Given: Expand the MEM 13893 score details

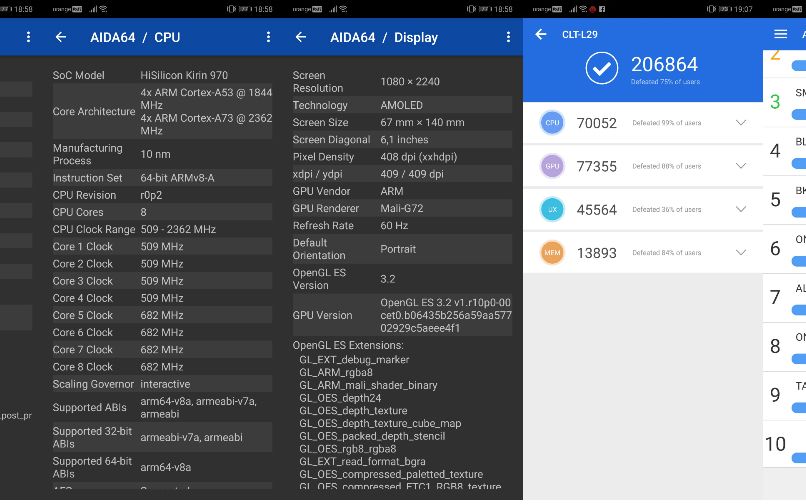Looking at the screenshot, I should (x=741, y=253).
